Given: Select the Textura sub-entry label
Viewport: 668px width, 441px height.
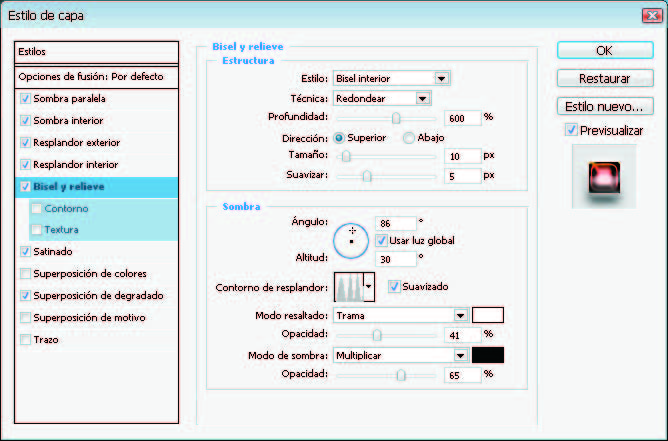Looking at the screenshot, I should click(61, 230).
